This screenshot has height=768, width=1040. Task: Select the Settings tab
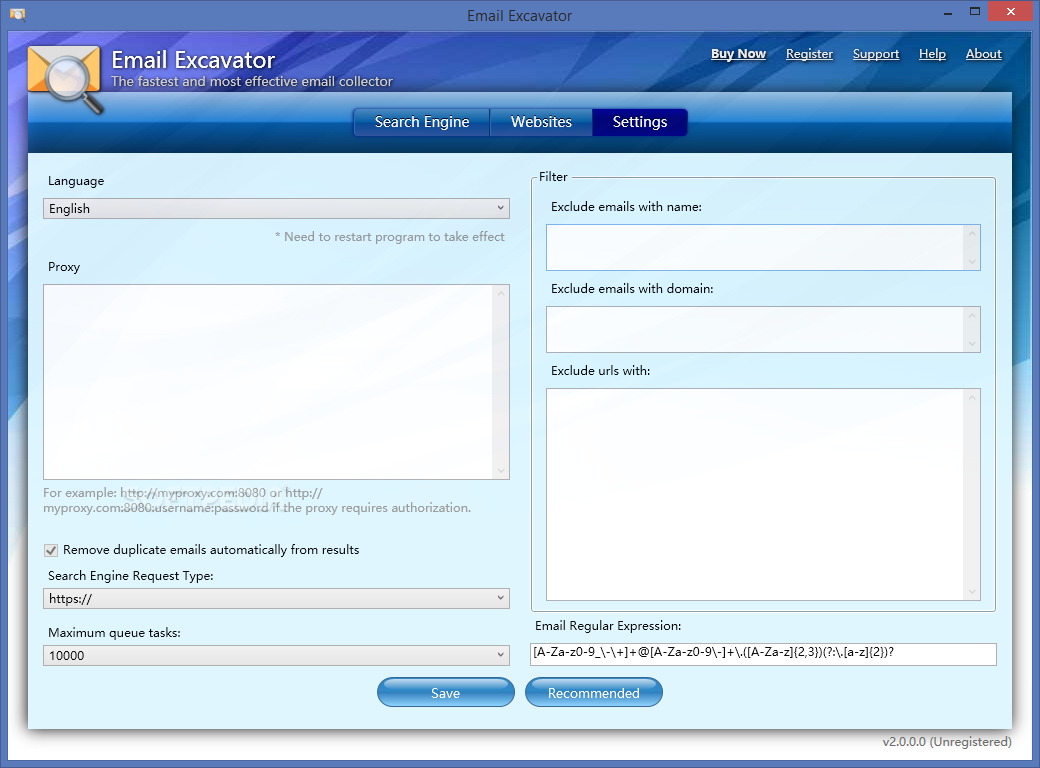tap(640, 122)
